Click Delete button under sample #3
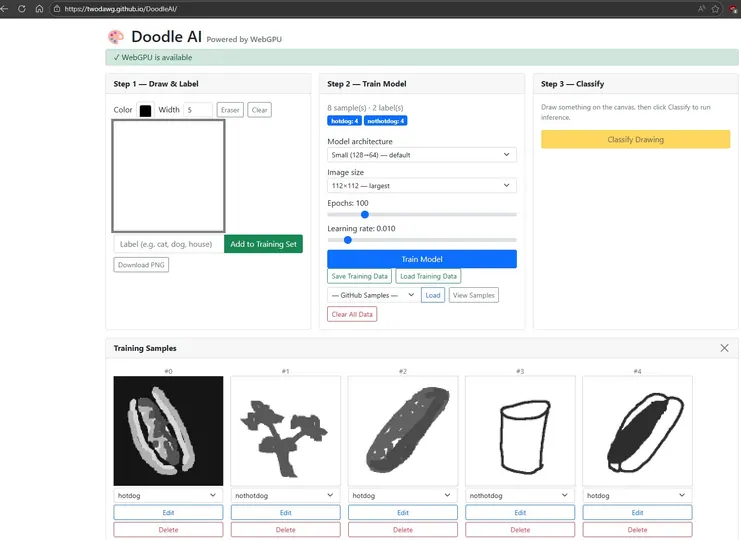 coord(520,530)
